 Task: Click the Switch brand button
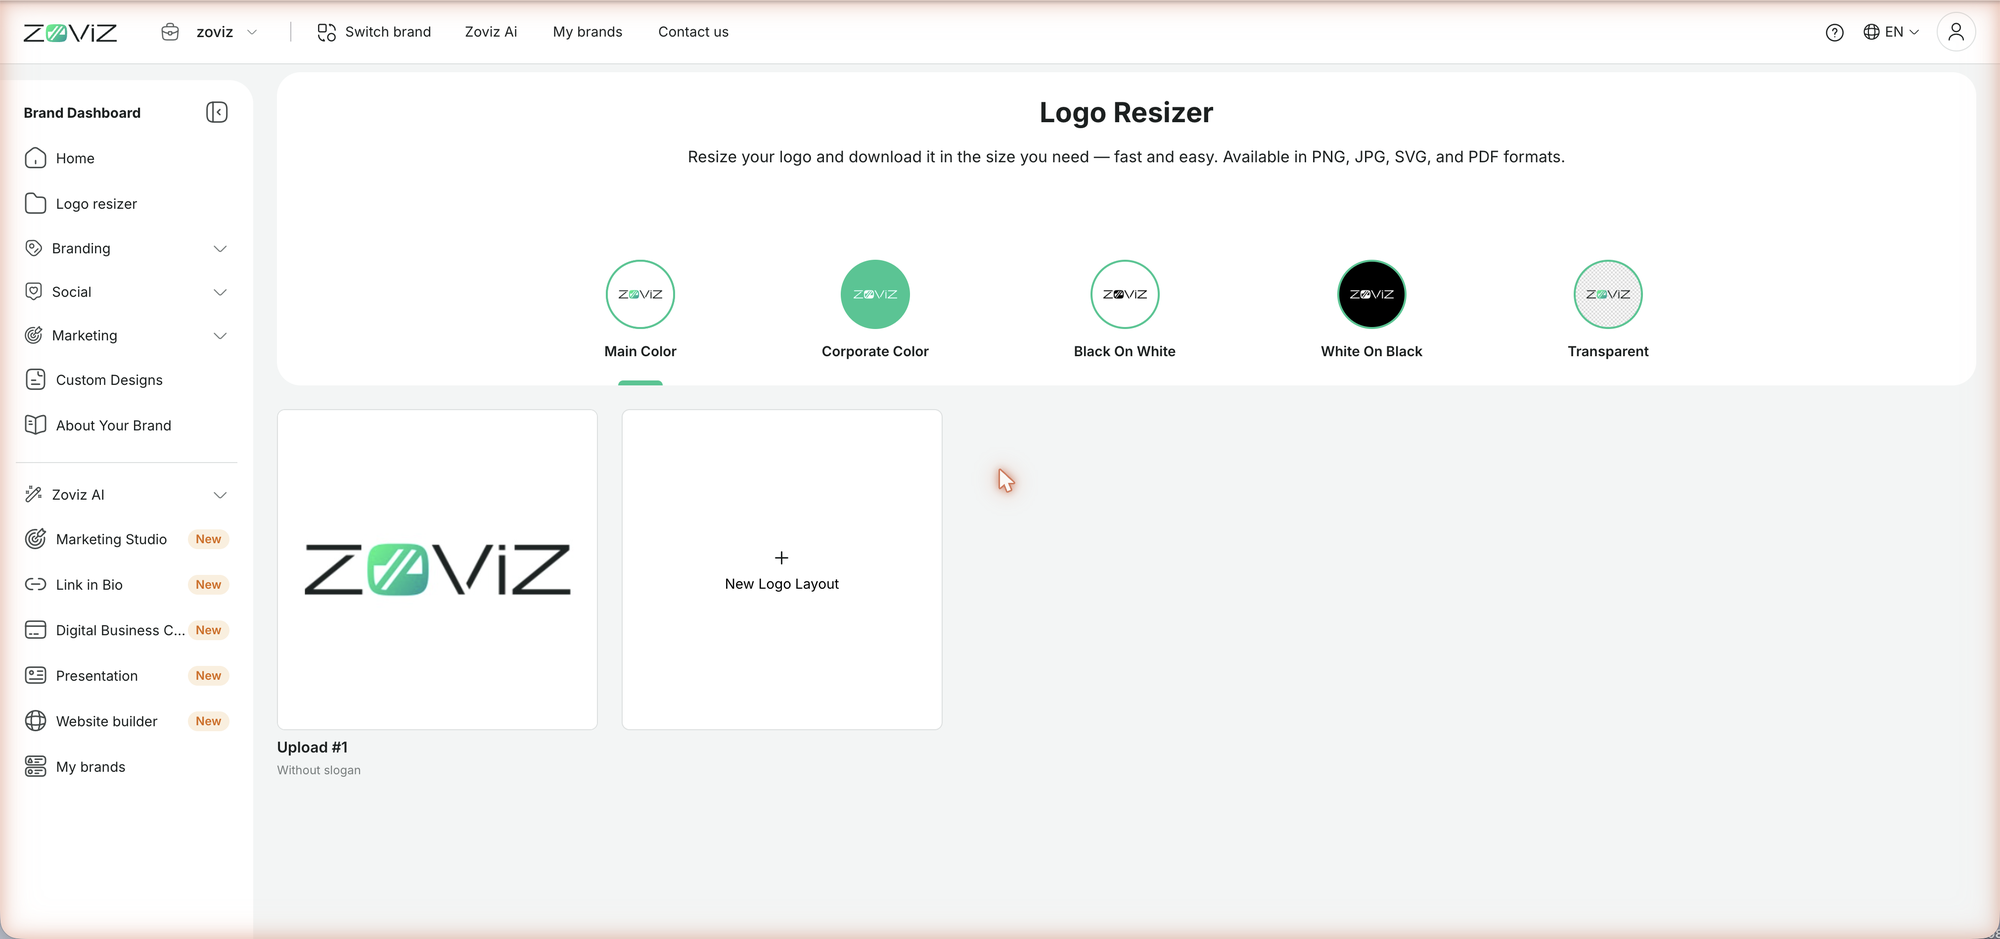click(374, 32)
